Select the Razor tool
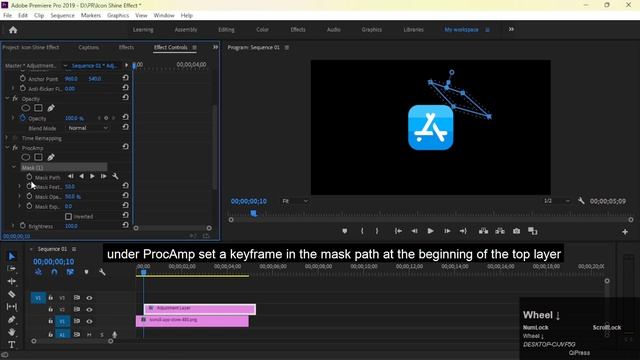 [x=12, y=294]
